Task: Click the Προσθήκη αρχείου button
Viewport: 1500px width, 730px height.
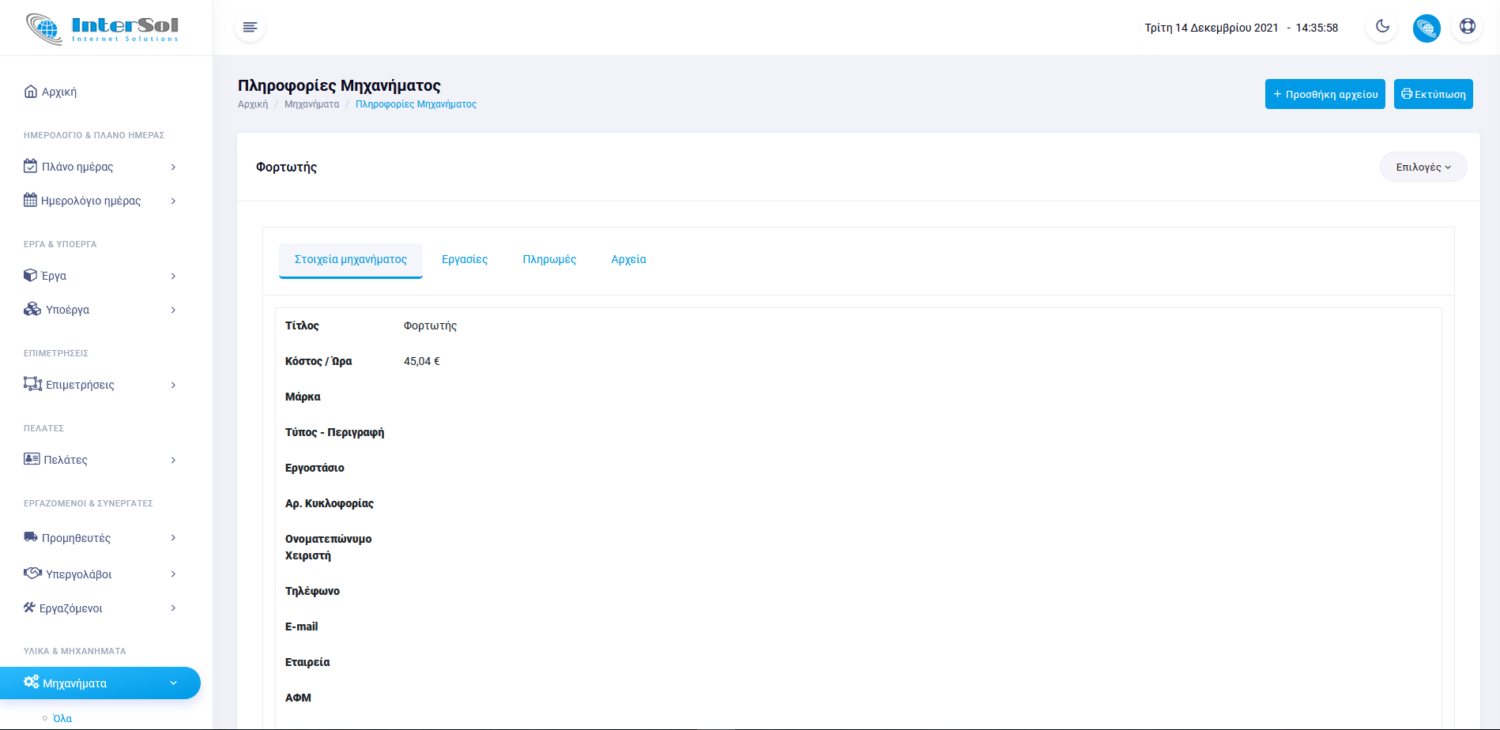Action: (1324, 94)
